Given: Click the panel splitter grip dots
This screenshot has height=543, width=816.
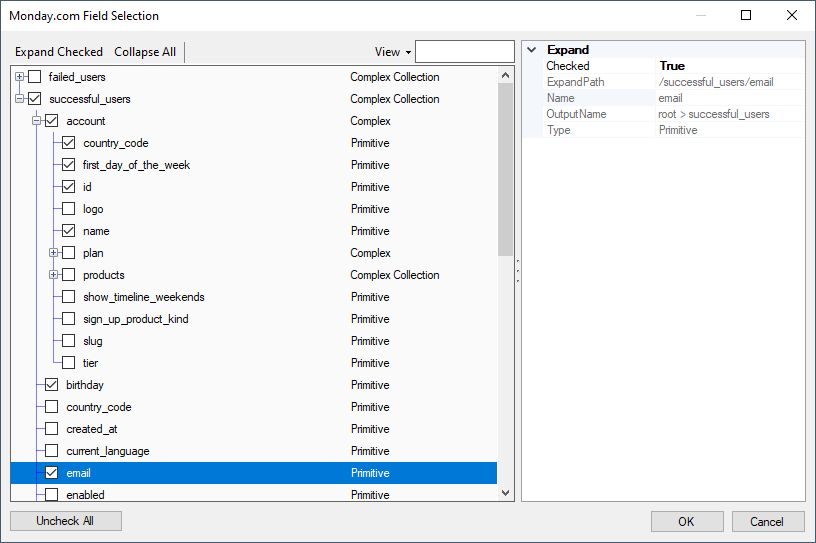Looking at the screenshot, I should pos(518,271).
